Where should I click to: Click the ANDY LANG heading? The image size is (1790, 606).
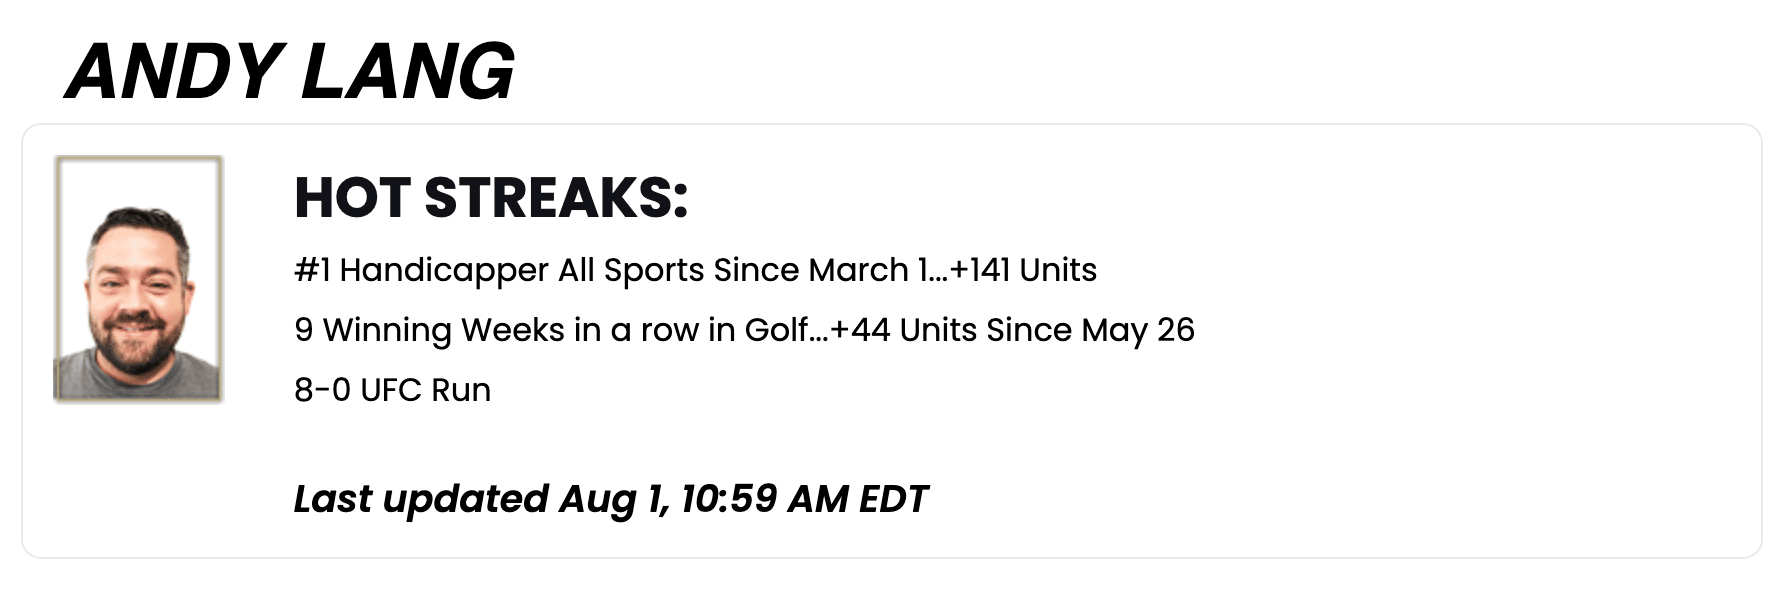pos(290,72)
